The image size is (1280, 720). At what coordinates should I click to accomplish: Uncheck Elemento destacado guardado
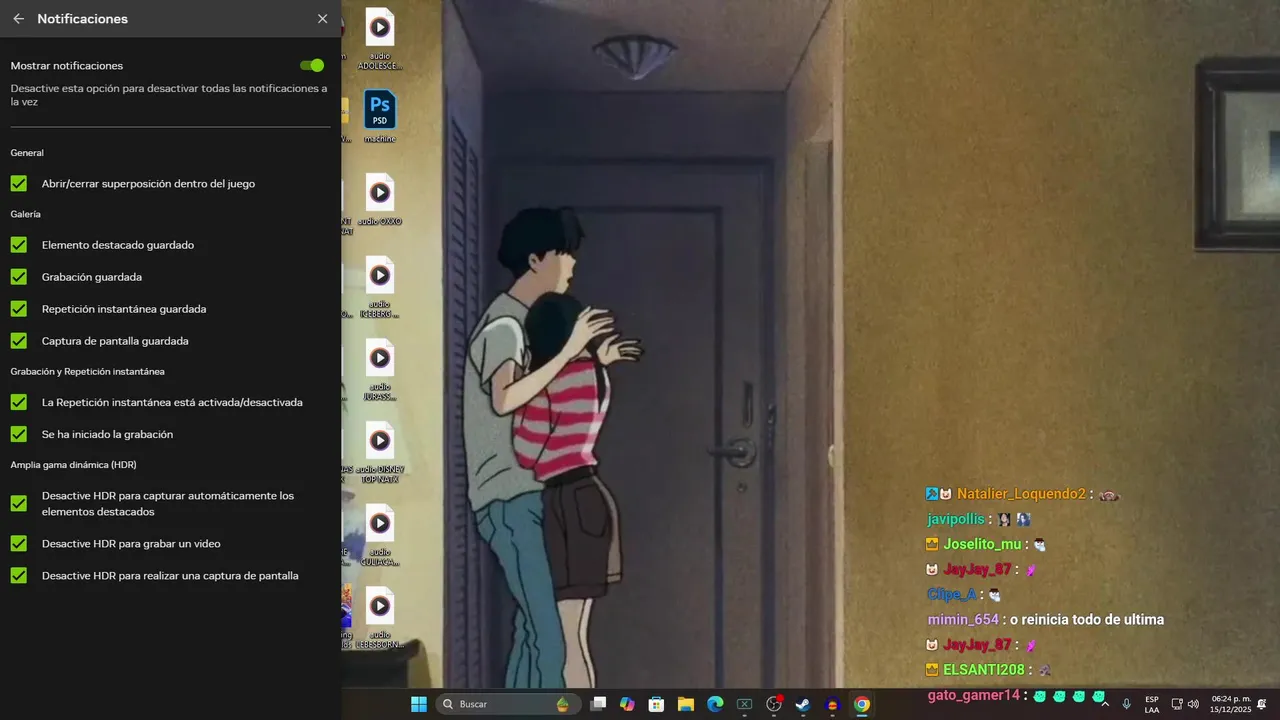tap(19, 244)
